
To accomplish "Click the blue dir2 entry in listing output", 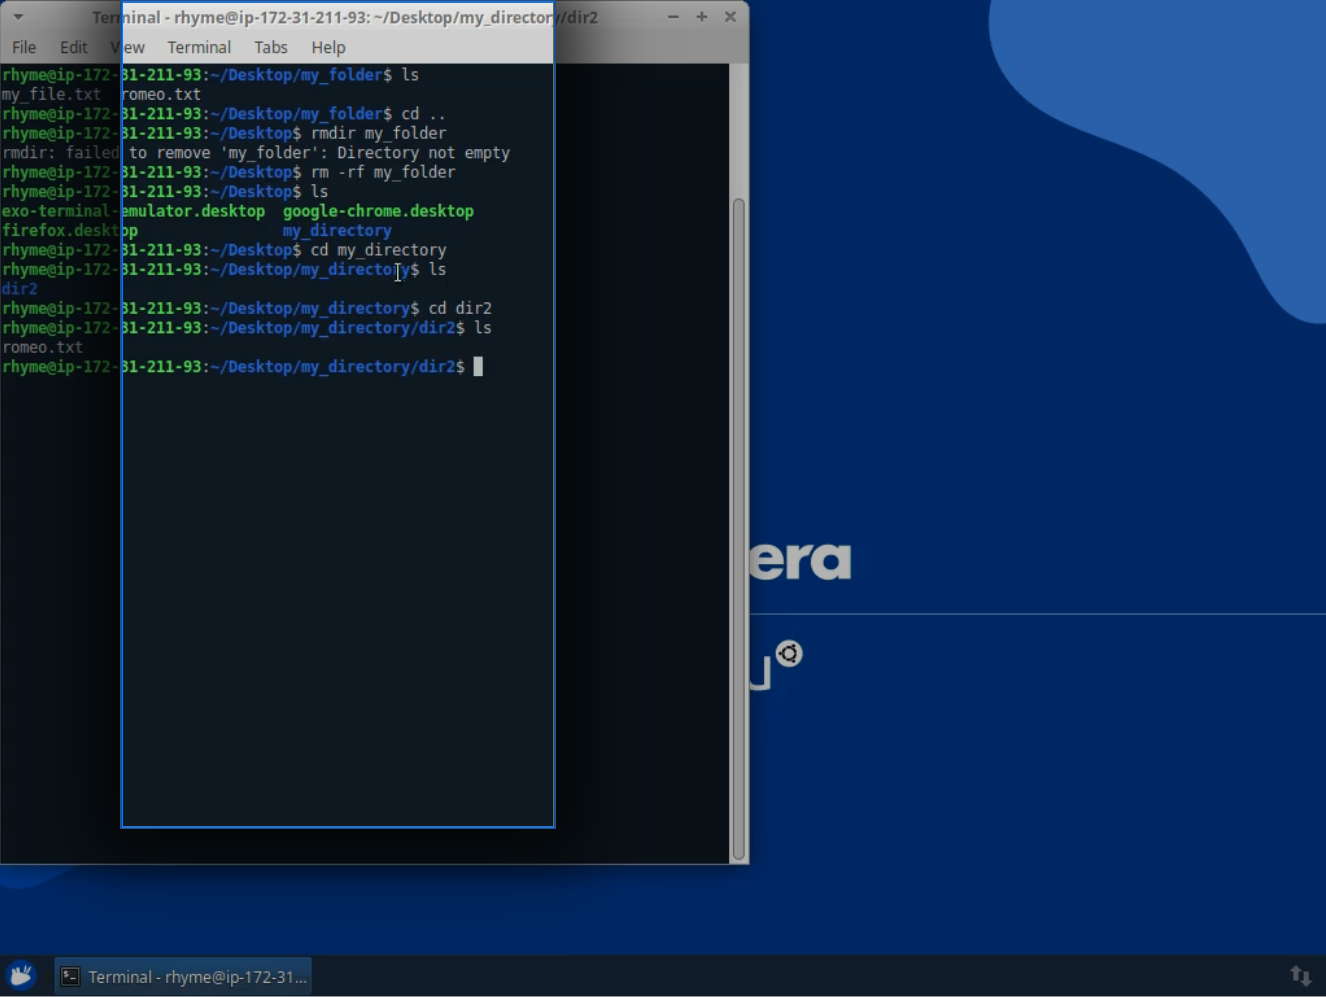I will (x=19, y=289).
